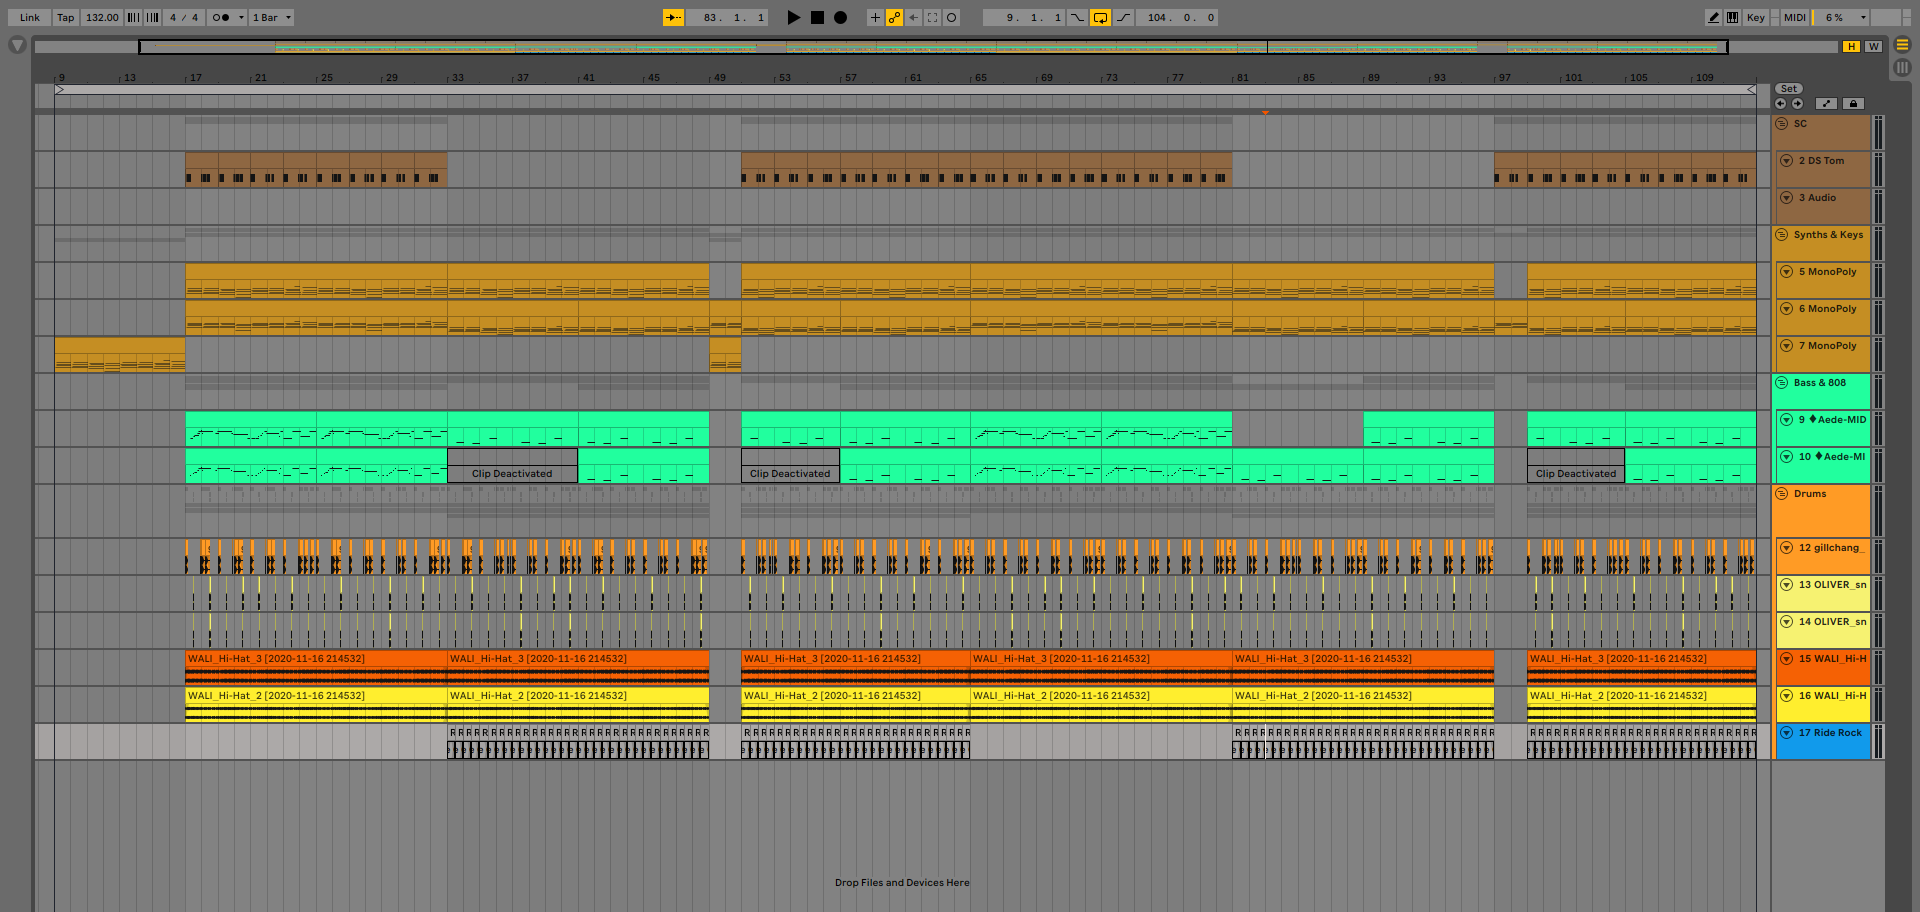Click the Set locator button

coord(1789,89)
